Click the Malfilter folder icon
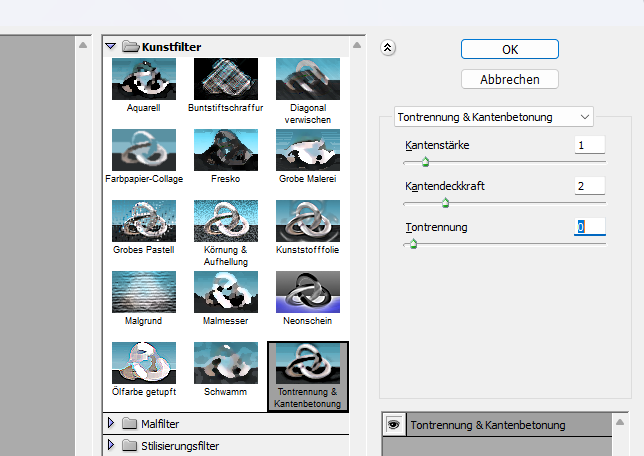Image resolution: width=644 pixels, height=456 pixels. pos(129,423)
